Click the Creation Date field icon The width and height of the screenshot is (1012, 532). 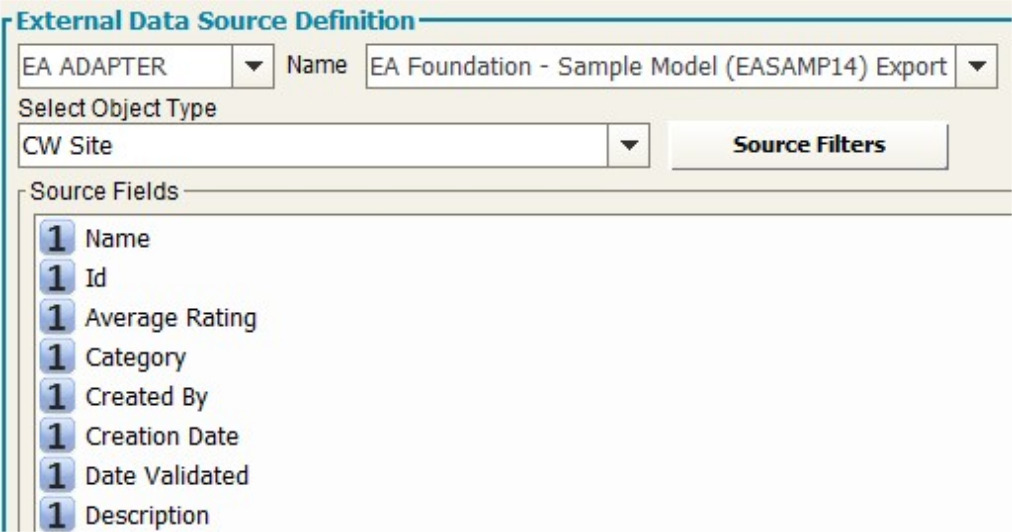pyautogui.click(x=58, y=437)
